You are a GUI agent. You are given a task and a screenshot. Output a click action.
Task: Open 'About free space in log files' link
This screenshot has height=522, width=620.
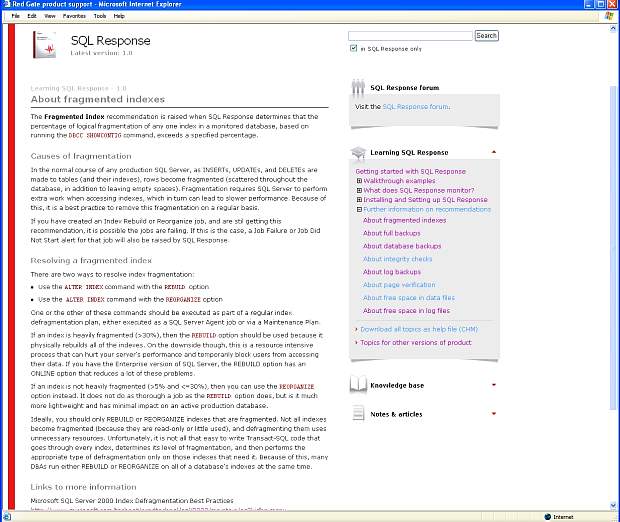pyautogui.click(x=406, y=311)
